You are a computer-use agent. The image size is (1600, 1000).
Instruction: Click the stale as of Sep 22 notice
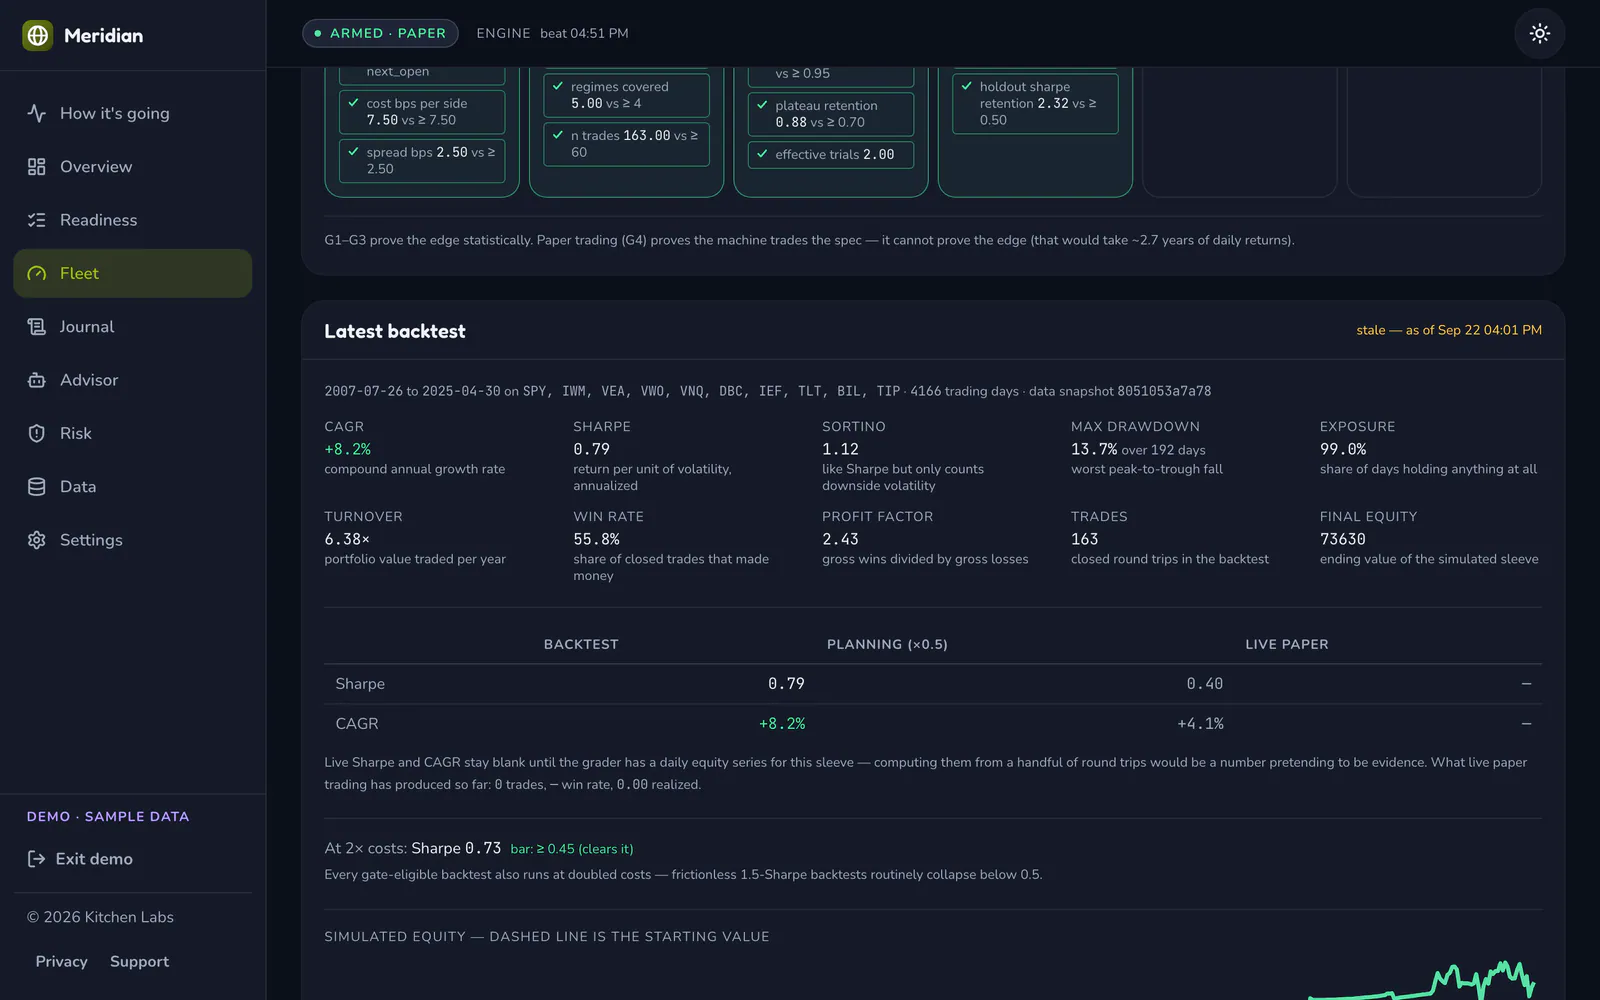tap(1449, 330)
